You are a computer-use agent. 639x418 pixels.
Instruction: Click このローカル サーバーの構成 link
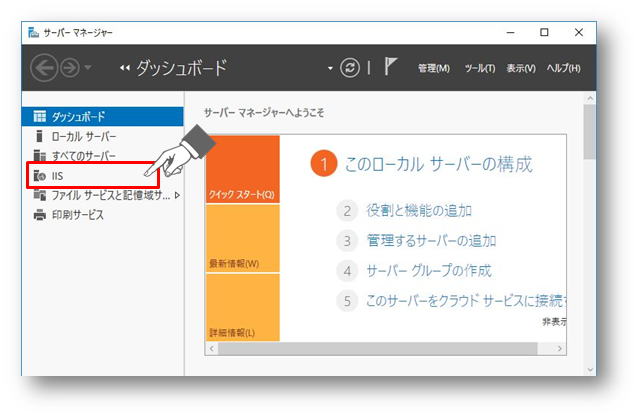tap(438, 164)
